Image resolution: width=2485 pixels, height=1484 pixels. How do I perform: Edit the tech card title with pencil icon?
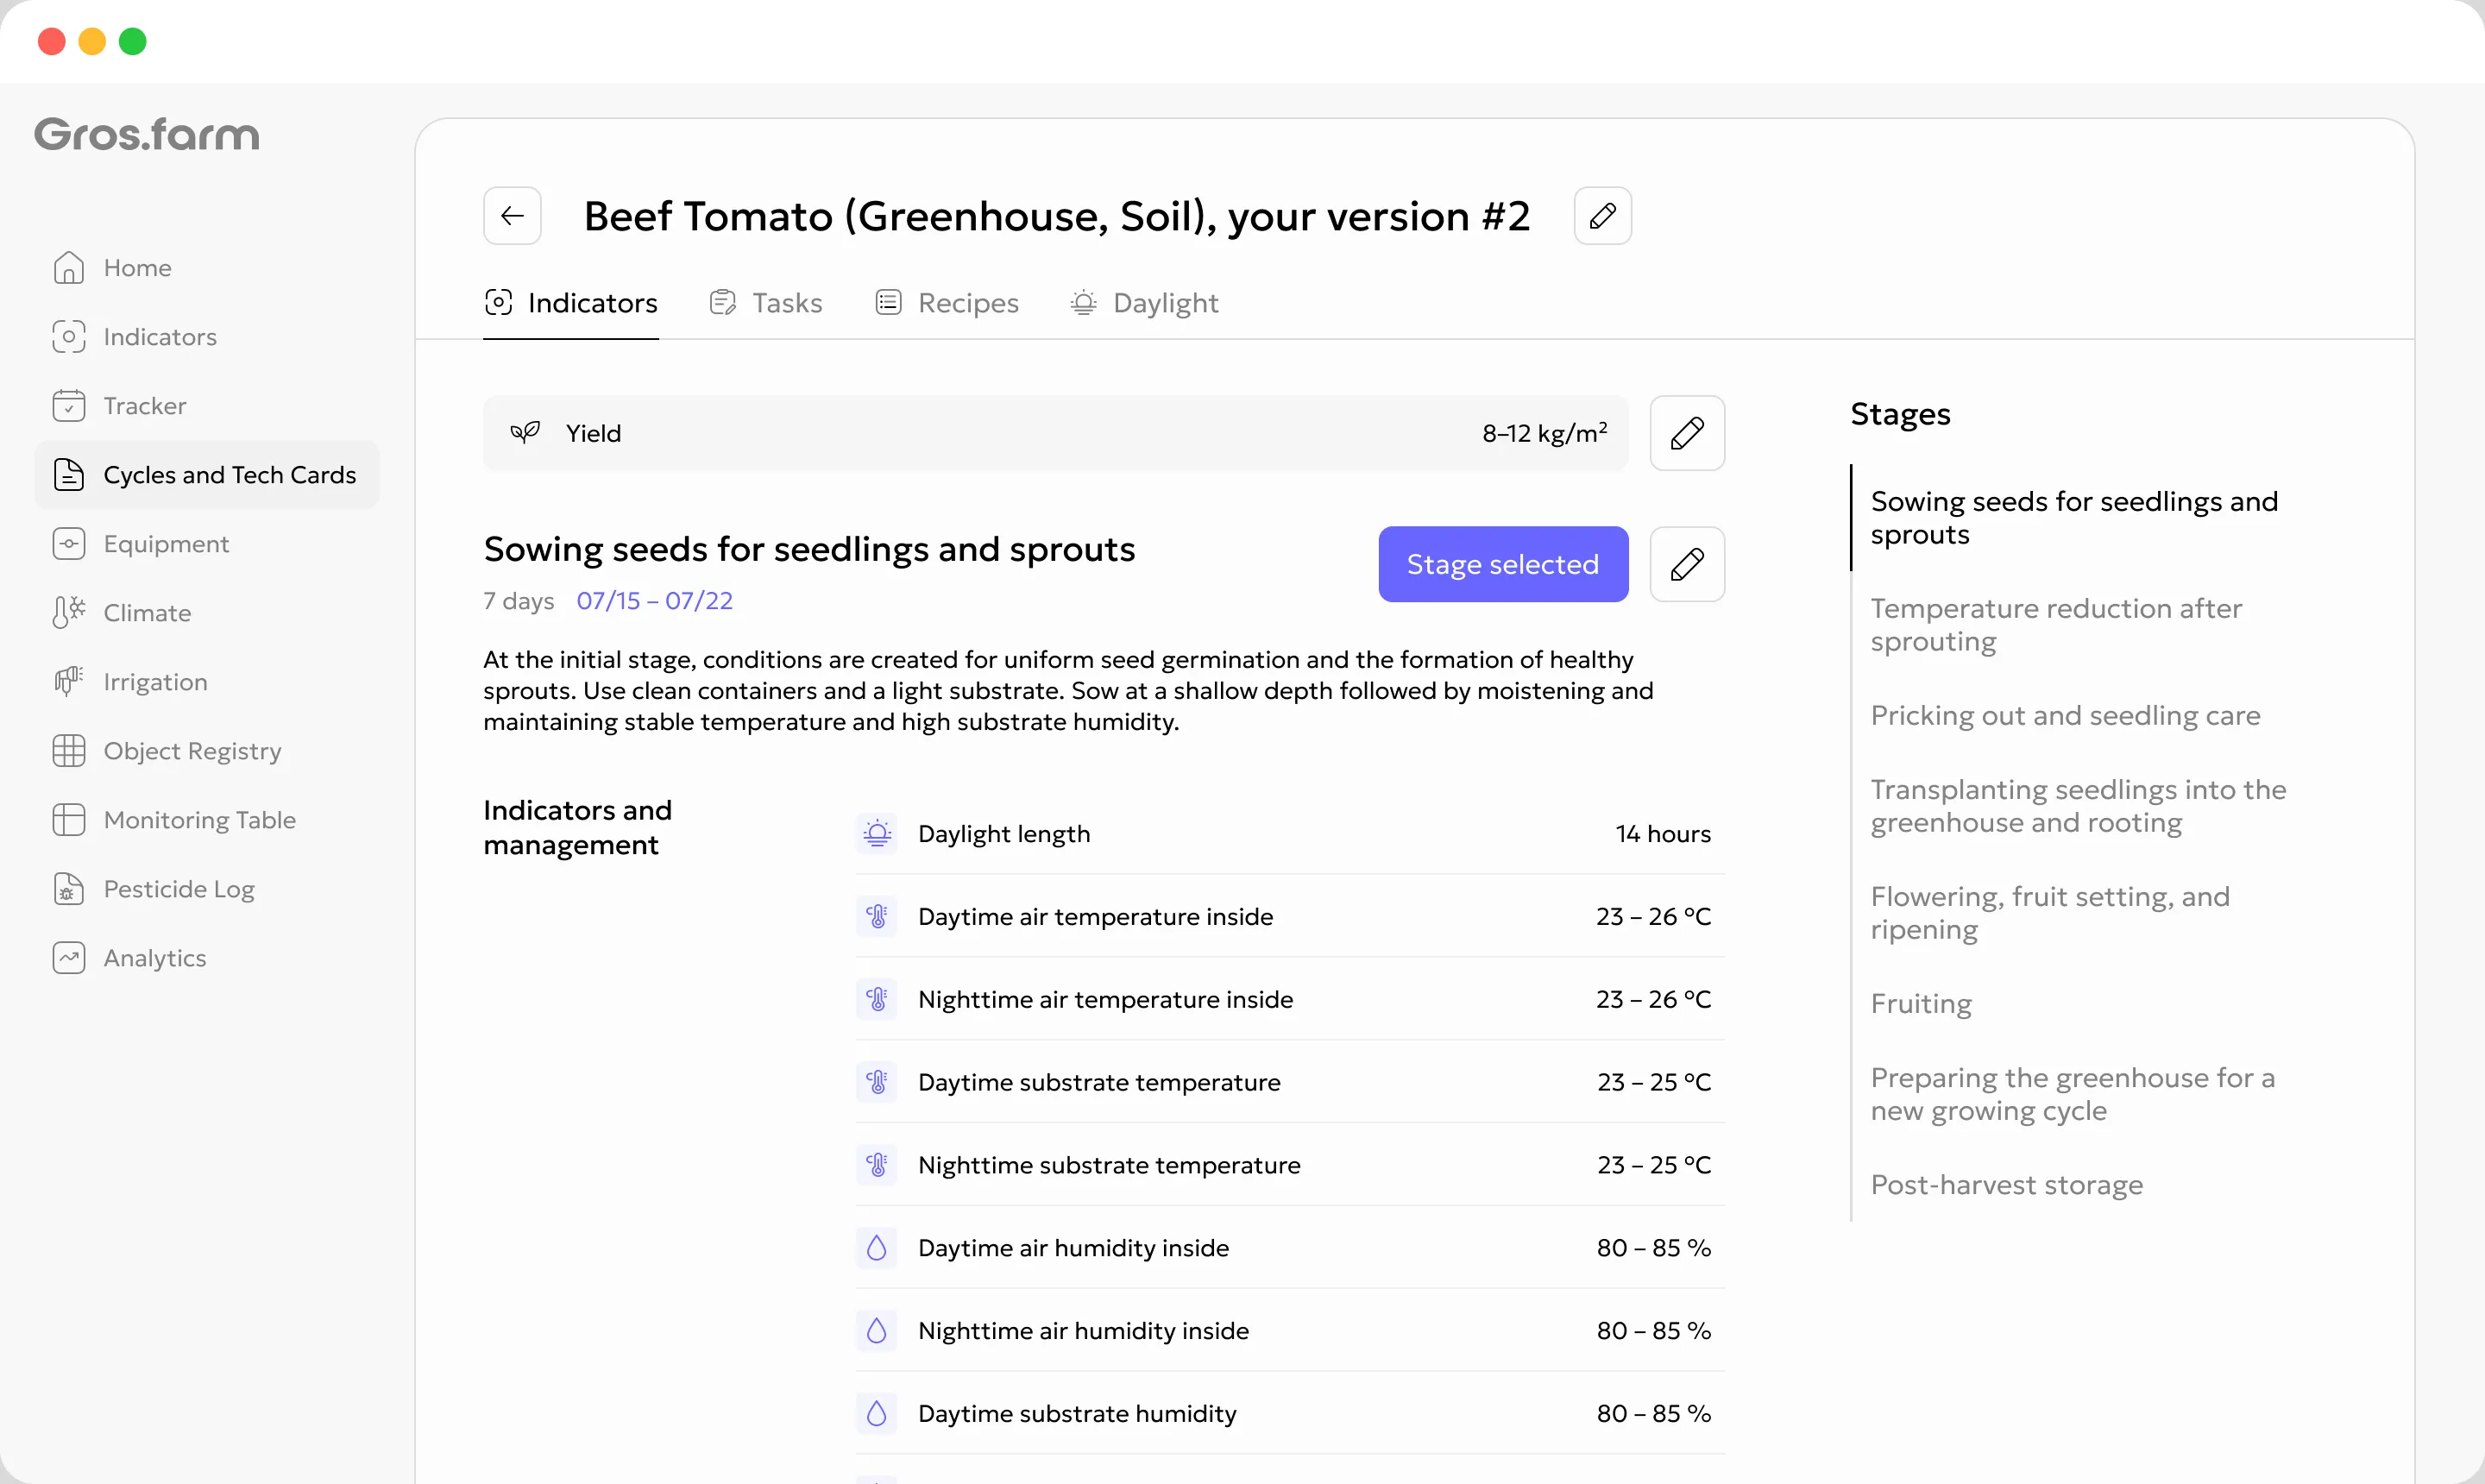click(x=1602, y=216)
